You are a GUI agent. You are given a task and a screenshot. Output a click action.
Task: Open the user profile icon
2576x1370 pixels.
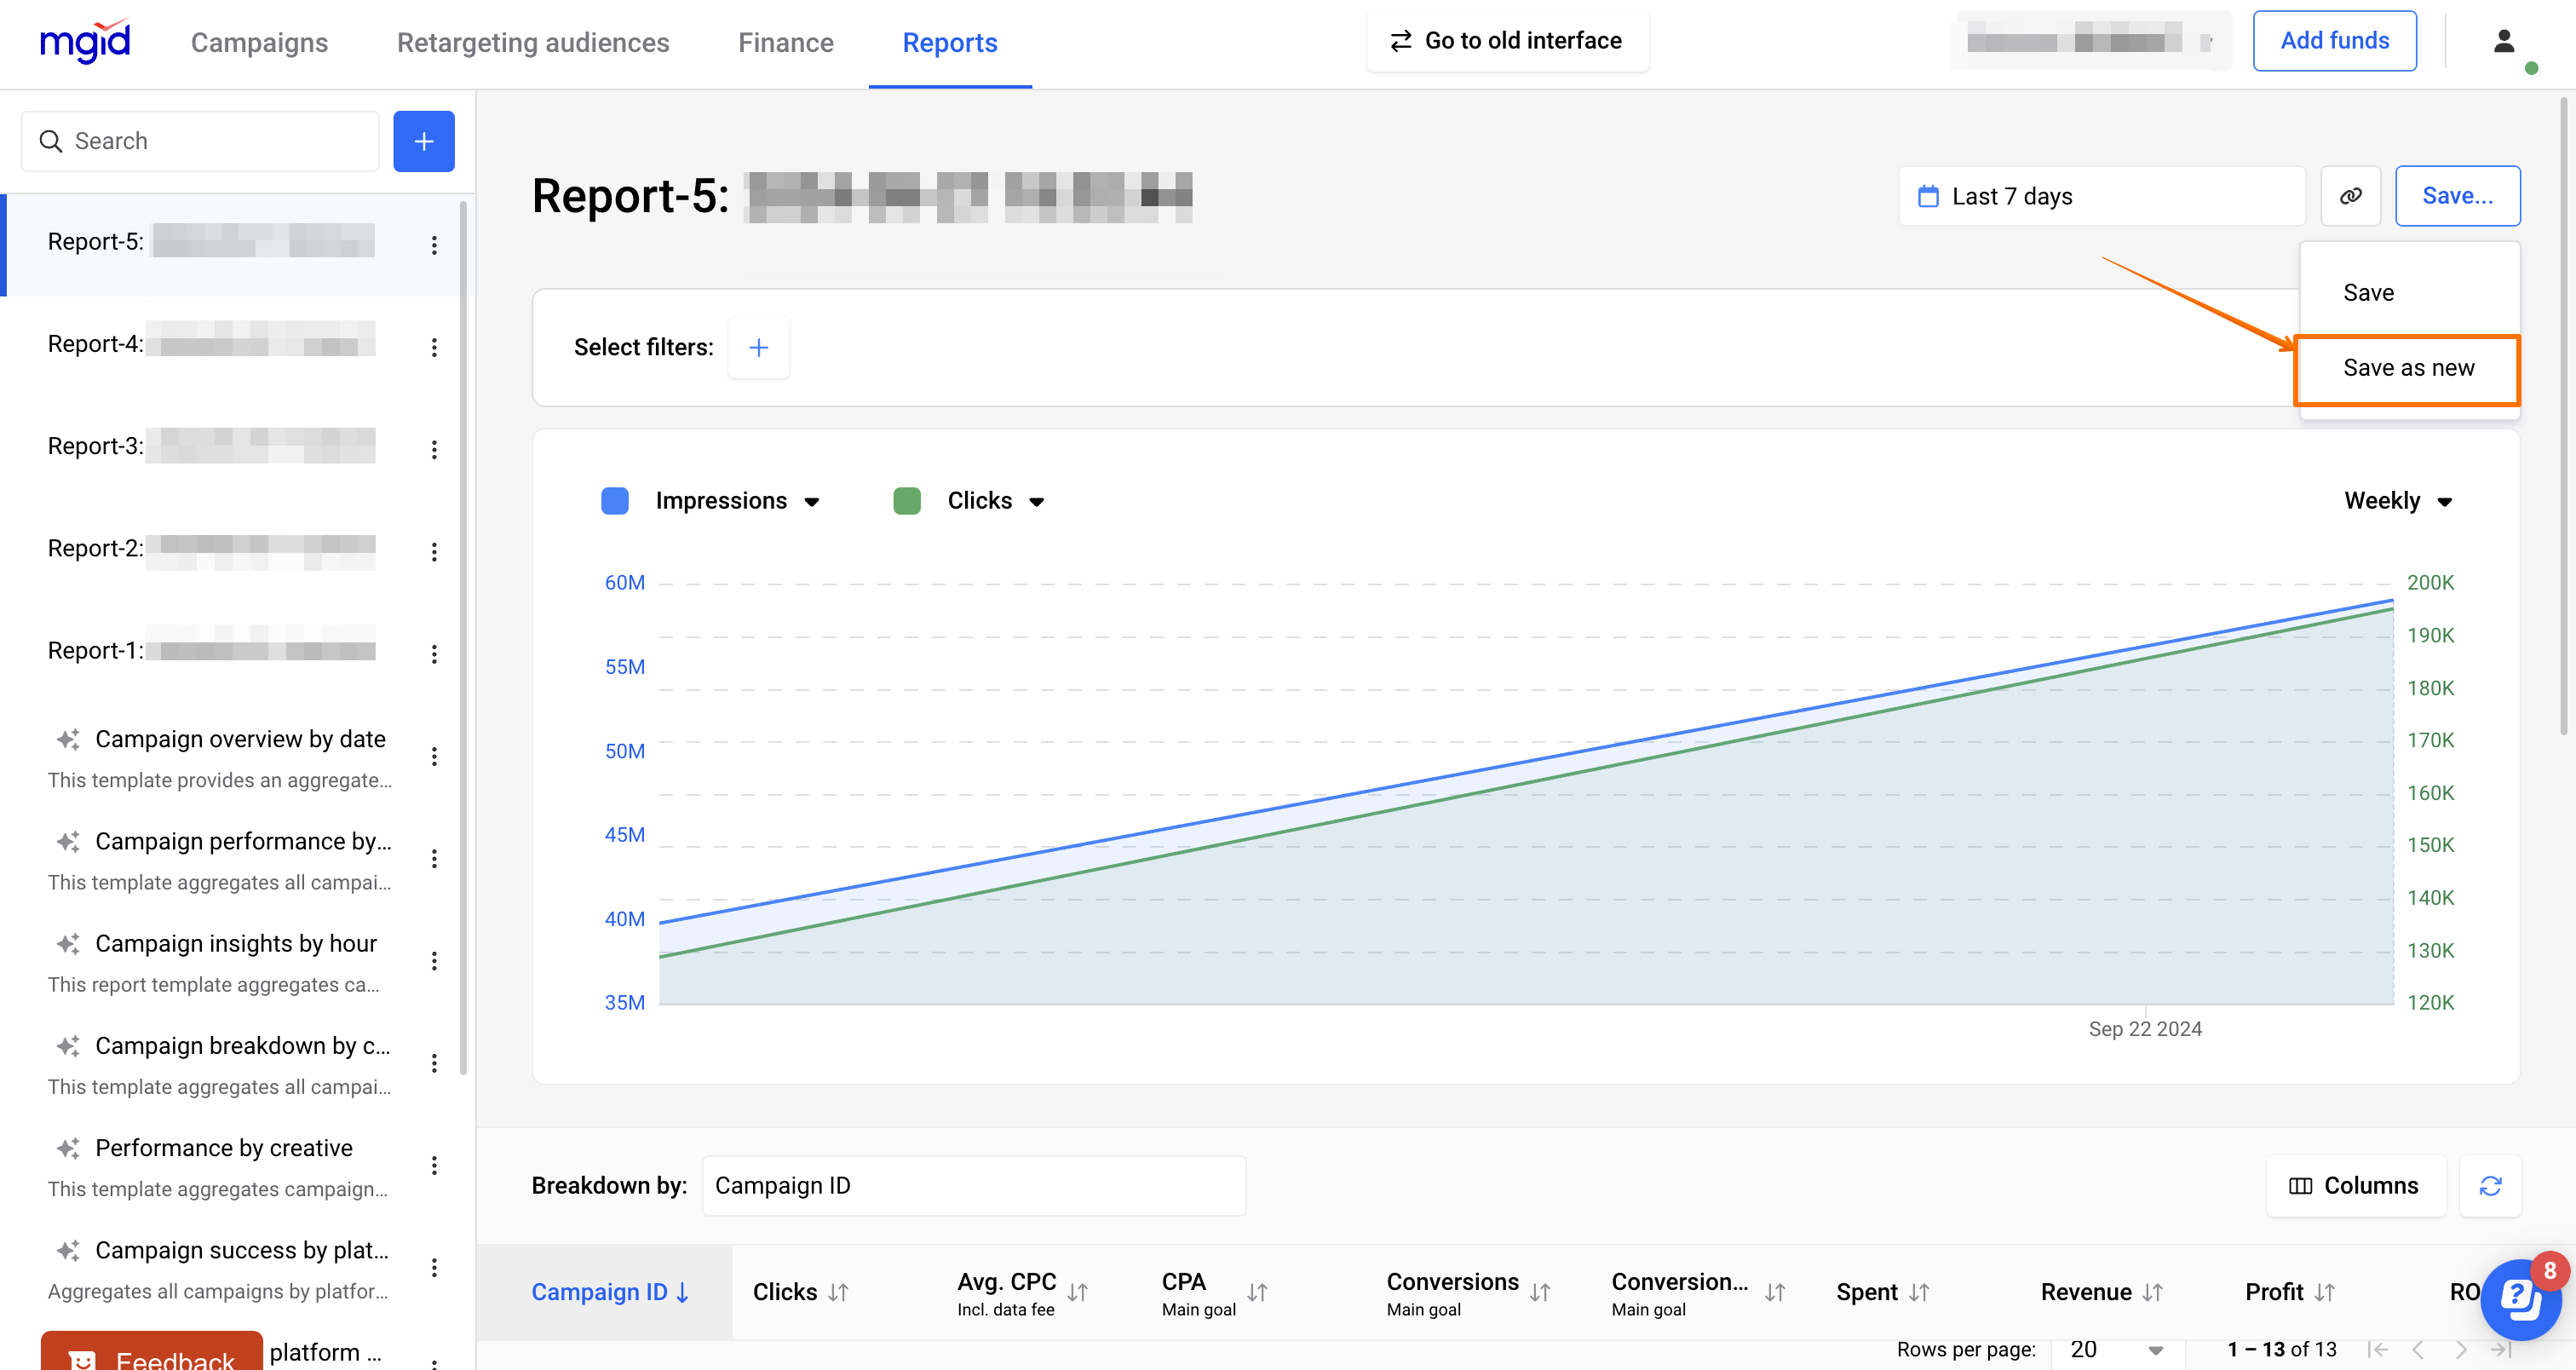click(x=2503, y=41)
